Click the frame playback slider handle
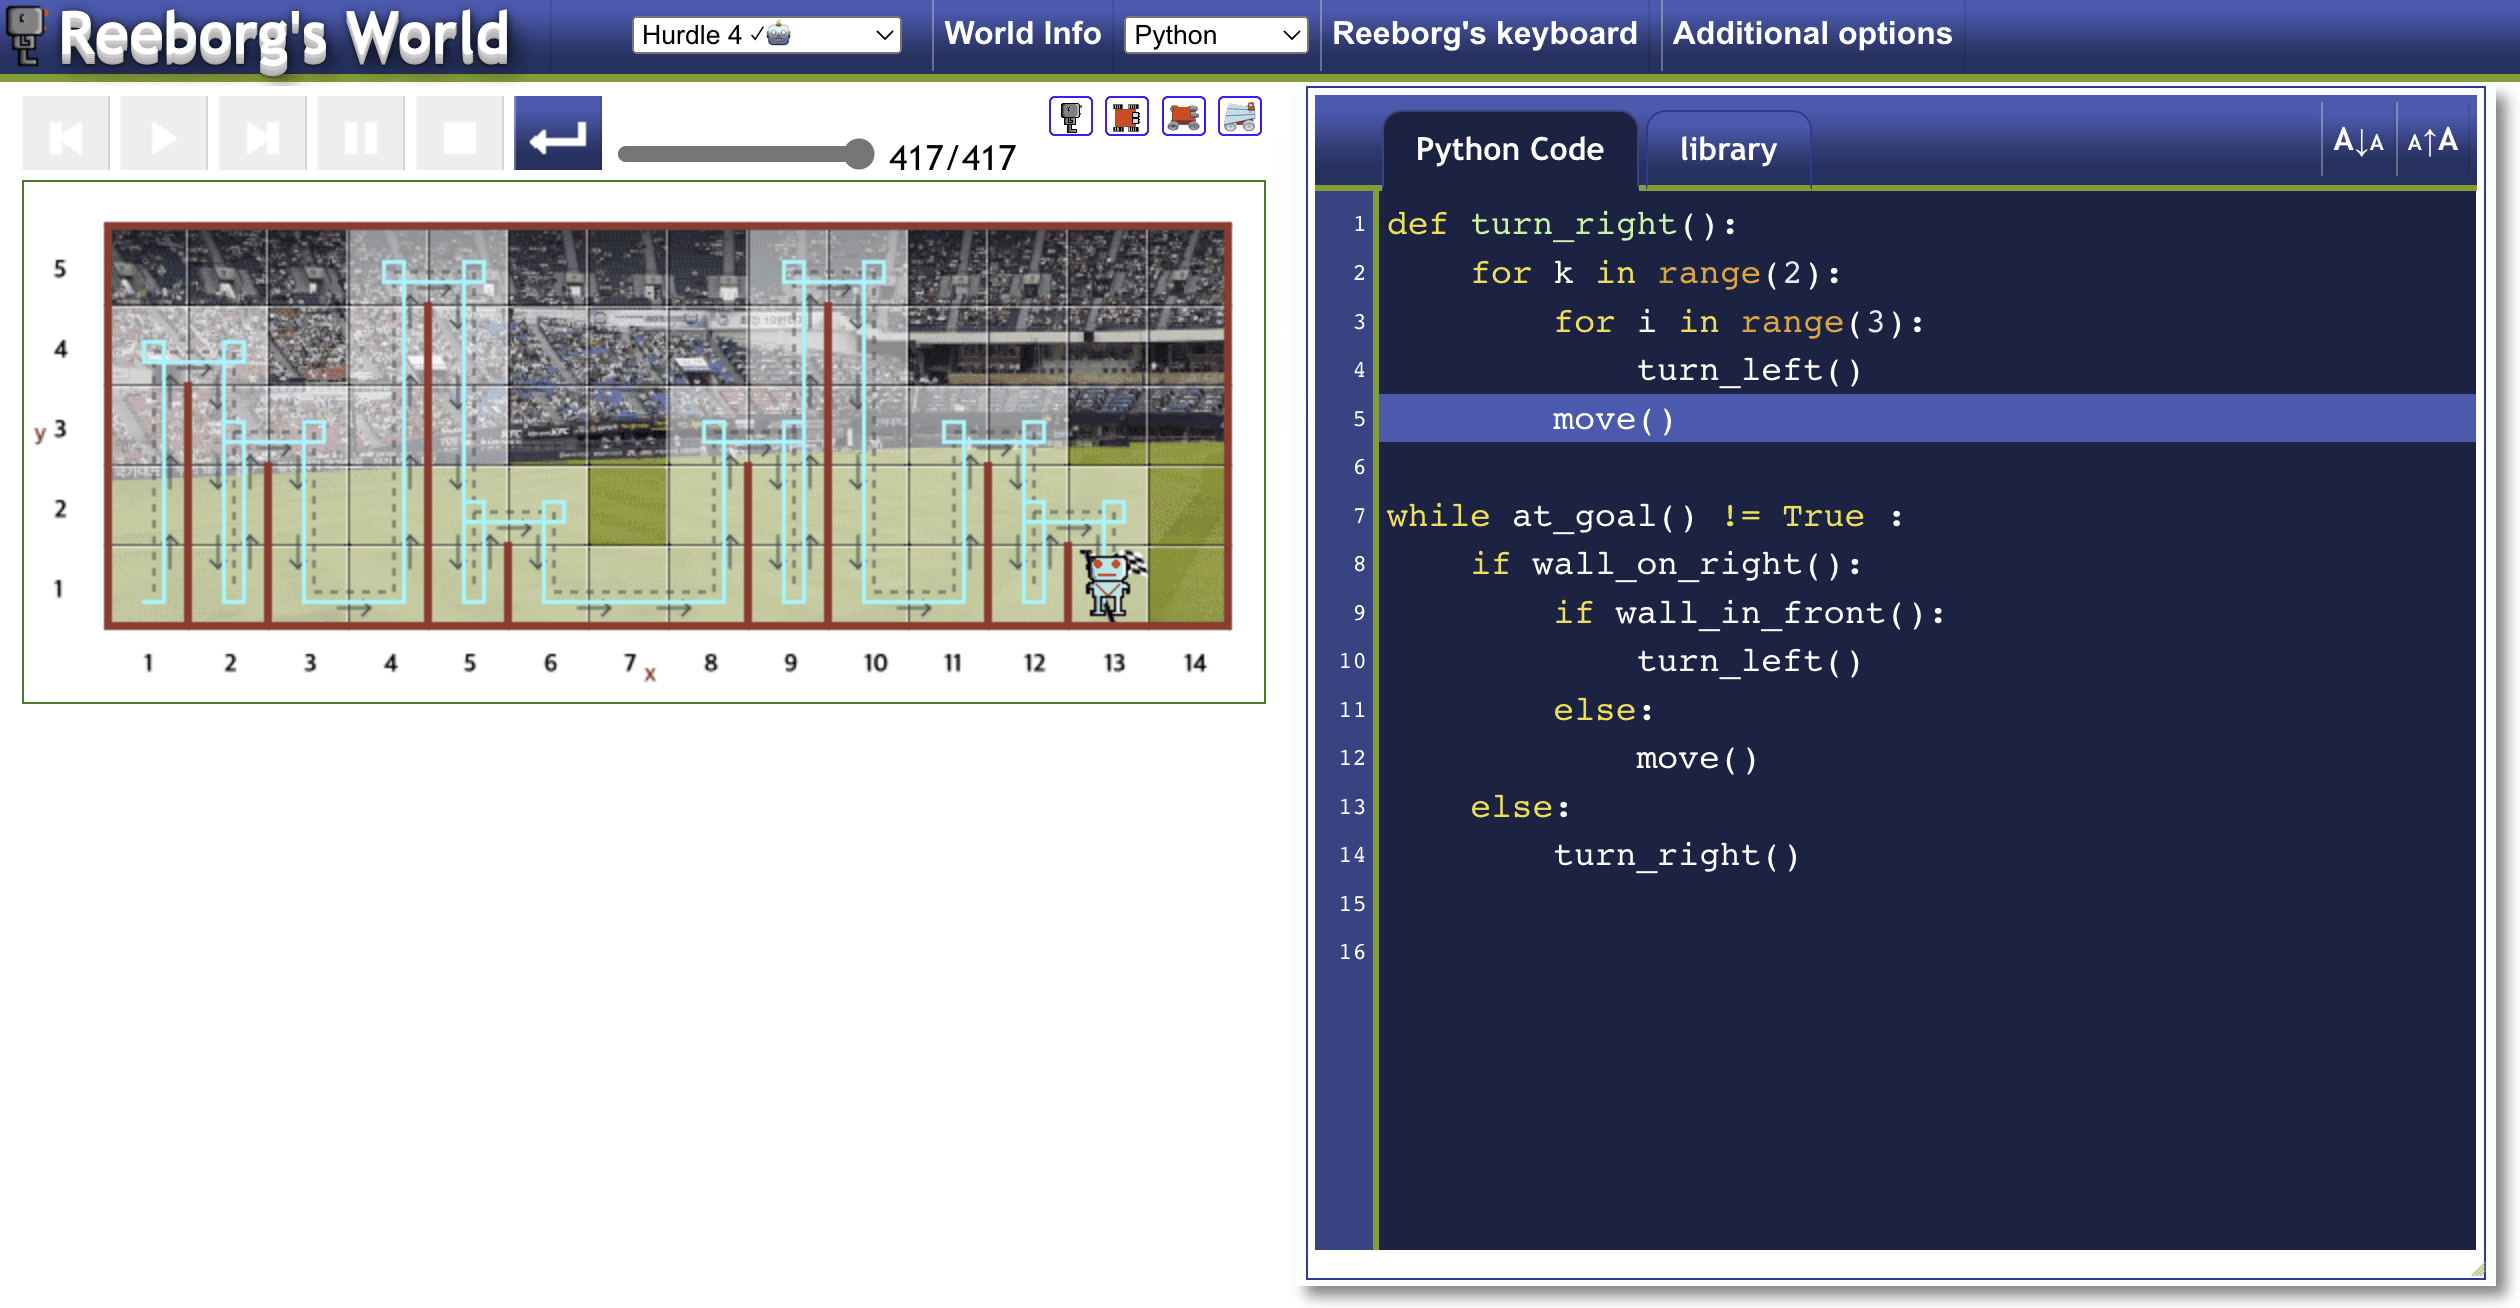The width and height of the screenshot is (2520, 1308). pyautogui.click(x=858, y=154)
